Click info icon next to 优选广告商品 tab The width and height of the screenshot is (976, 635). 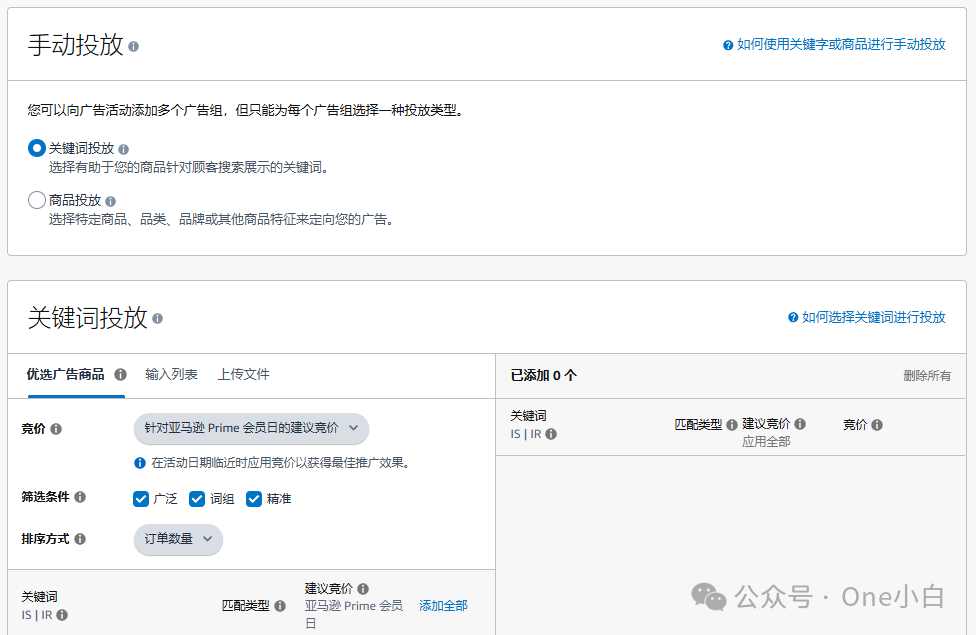(120, 375)
